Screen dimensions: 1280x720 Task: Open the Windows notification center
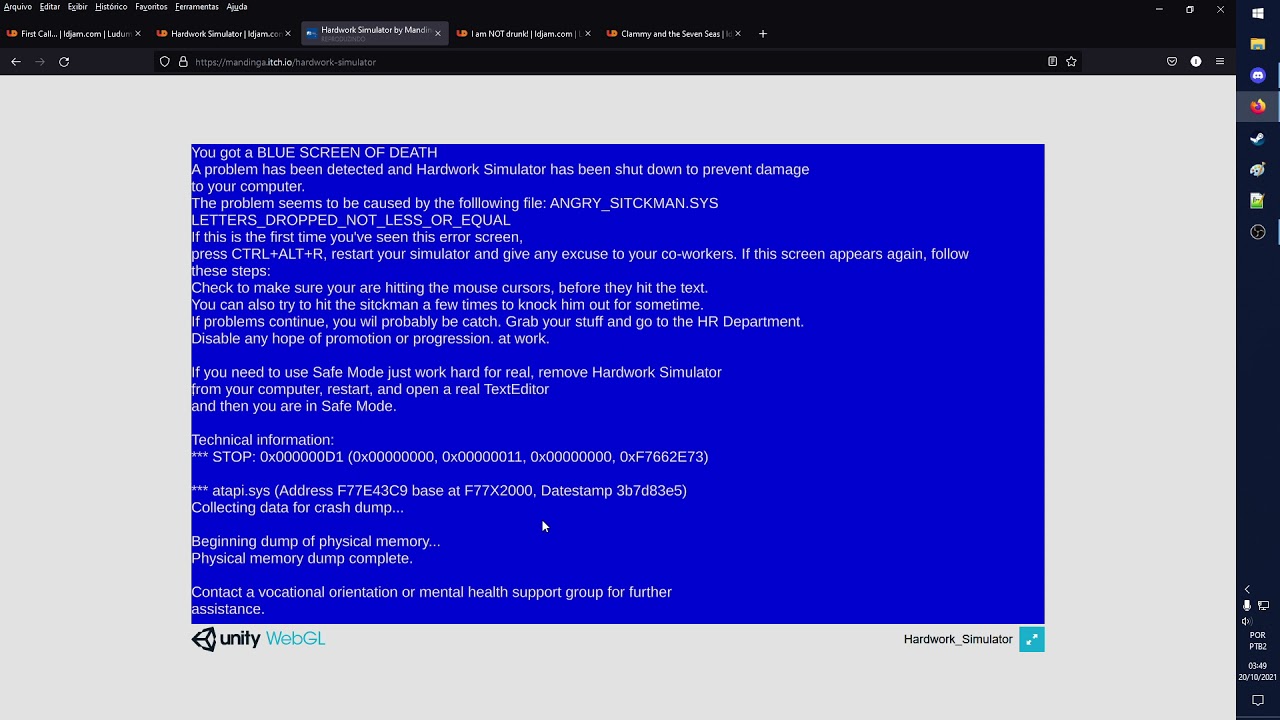point(1258,700)
